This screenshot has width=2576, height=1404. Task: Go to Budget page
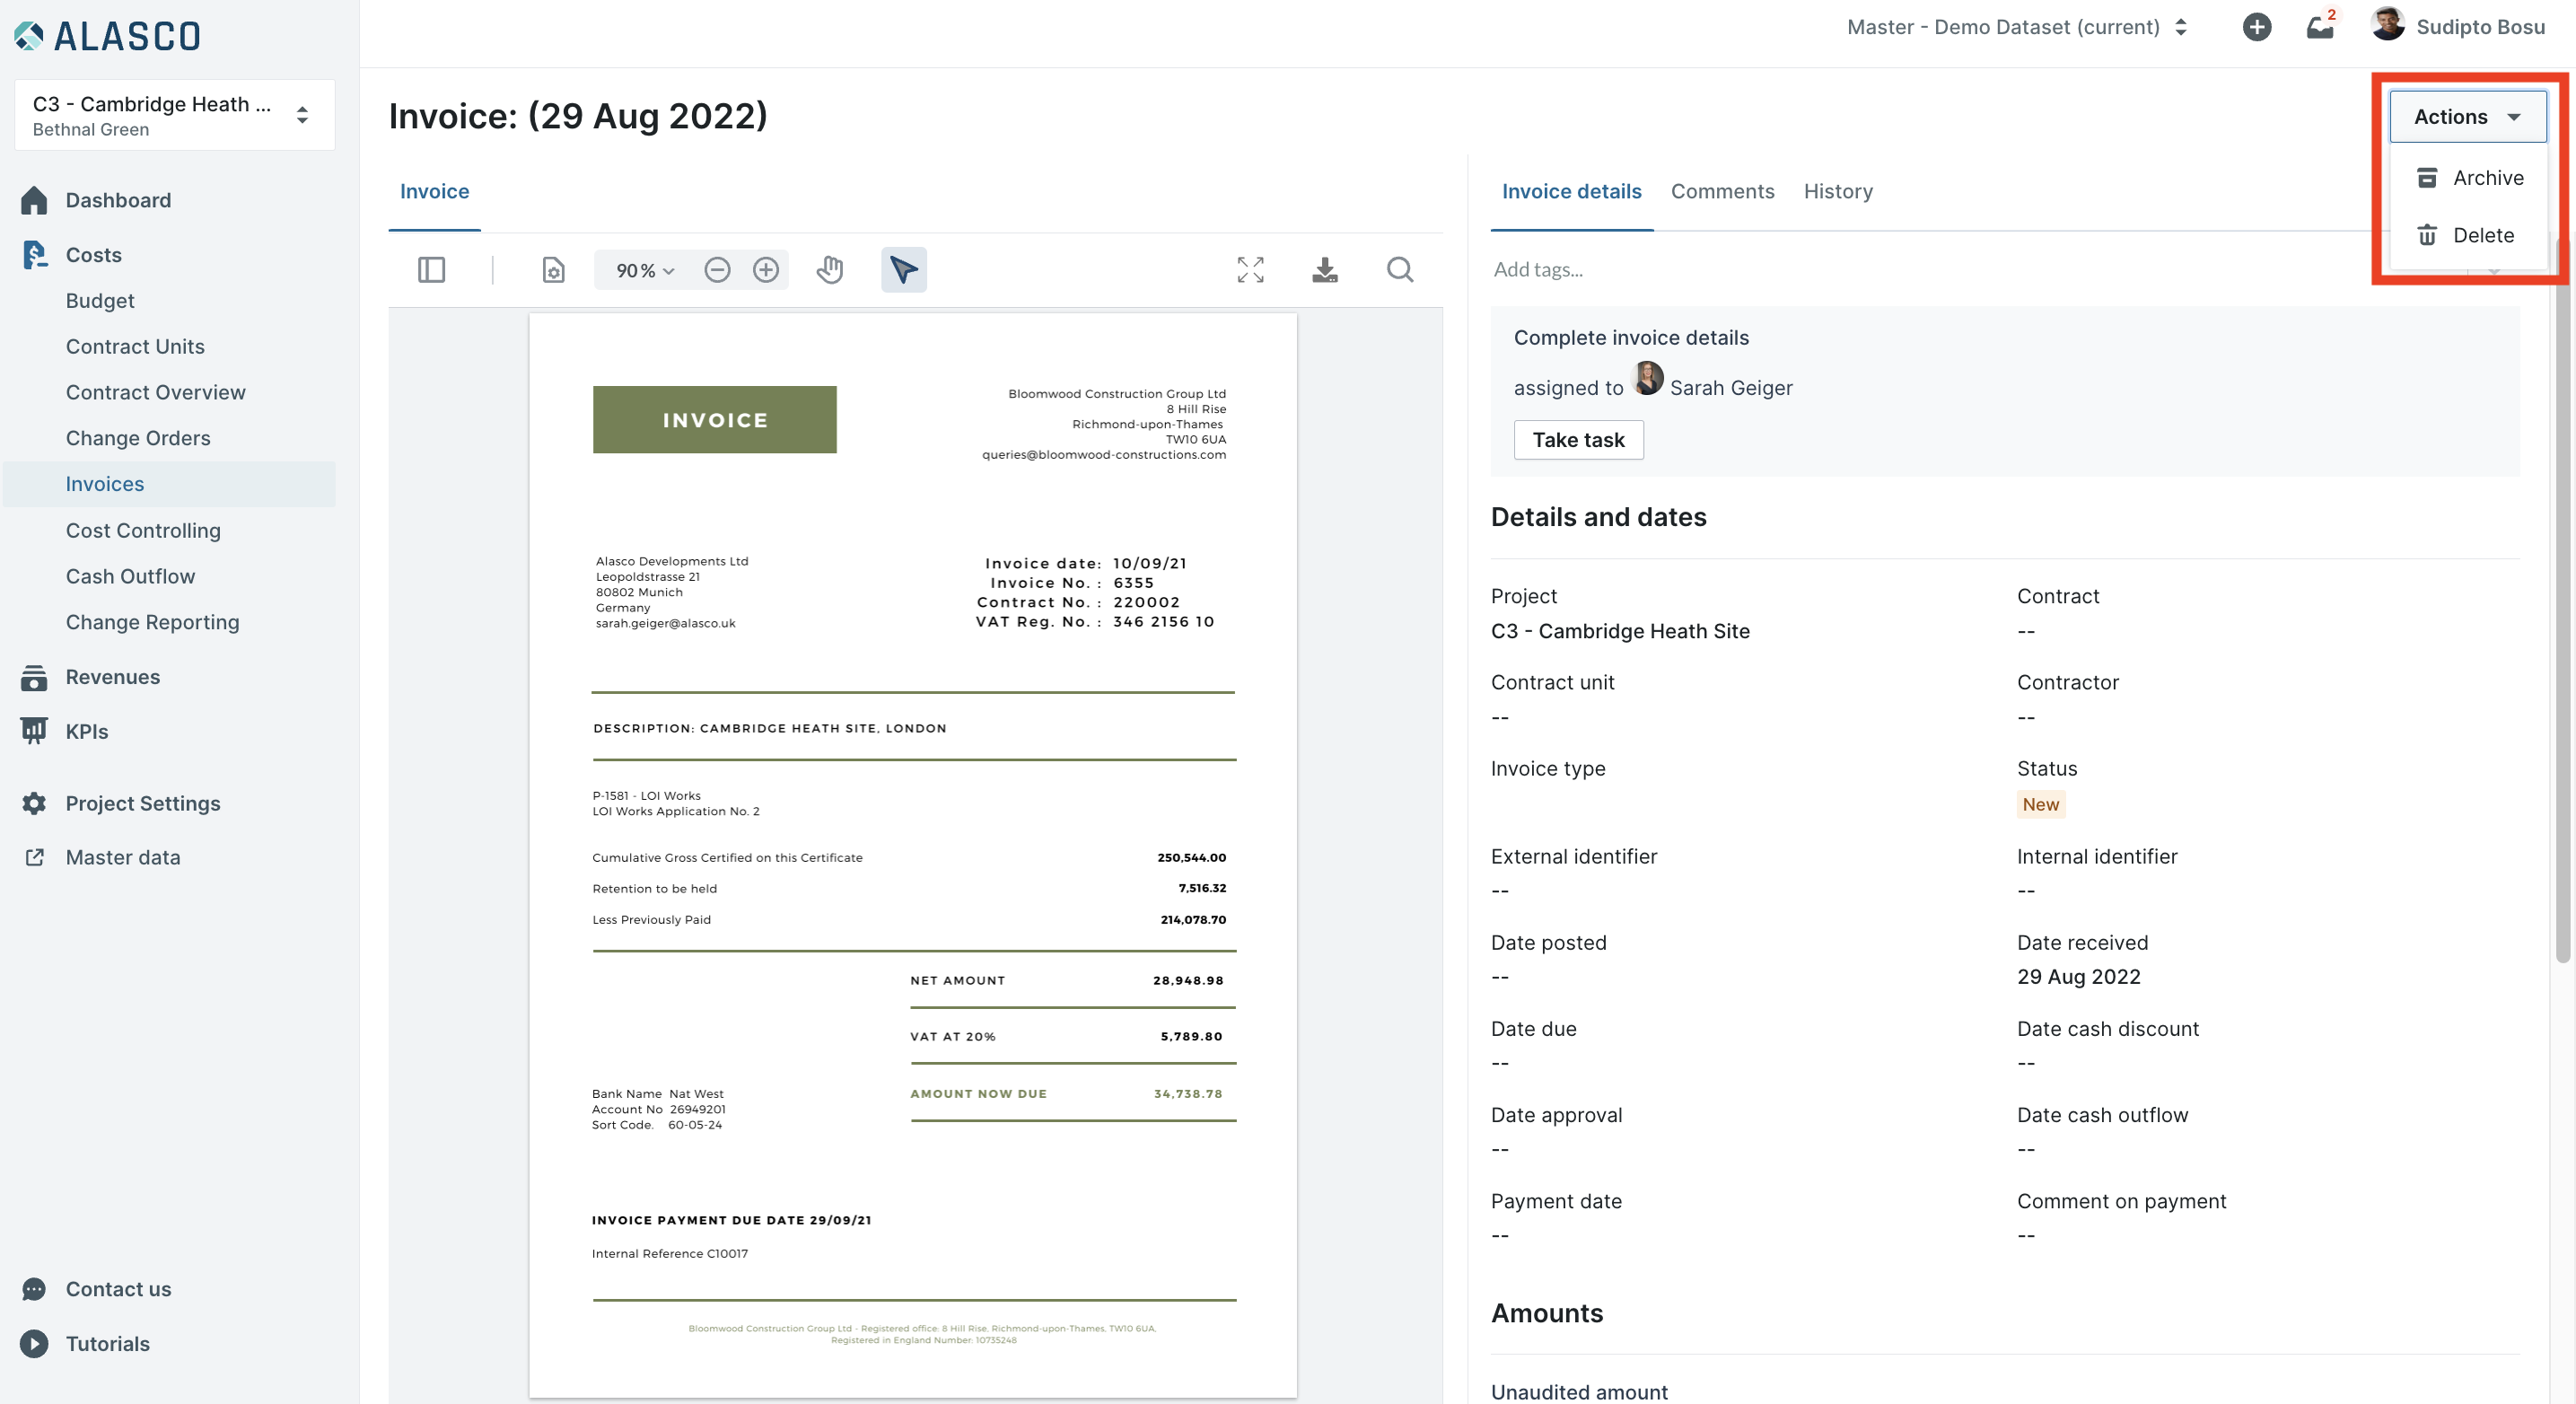(100, 301)
